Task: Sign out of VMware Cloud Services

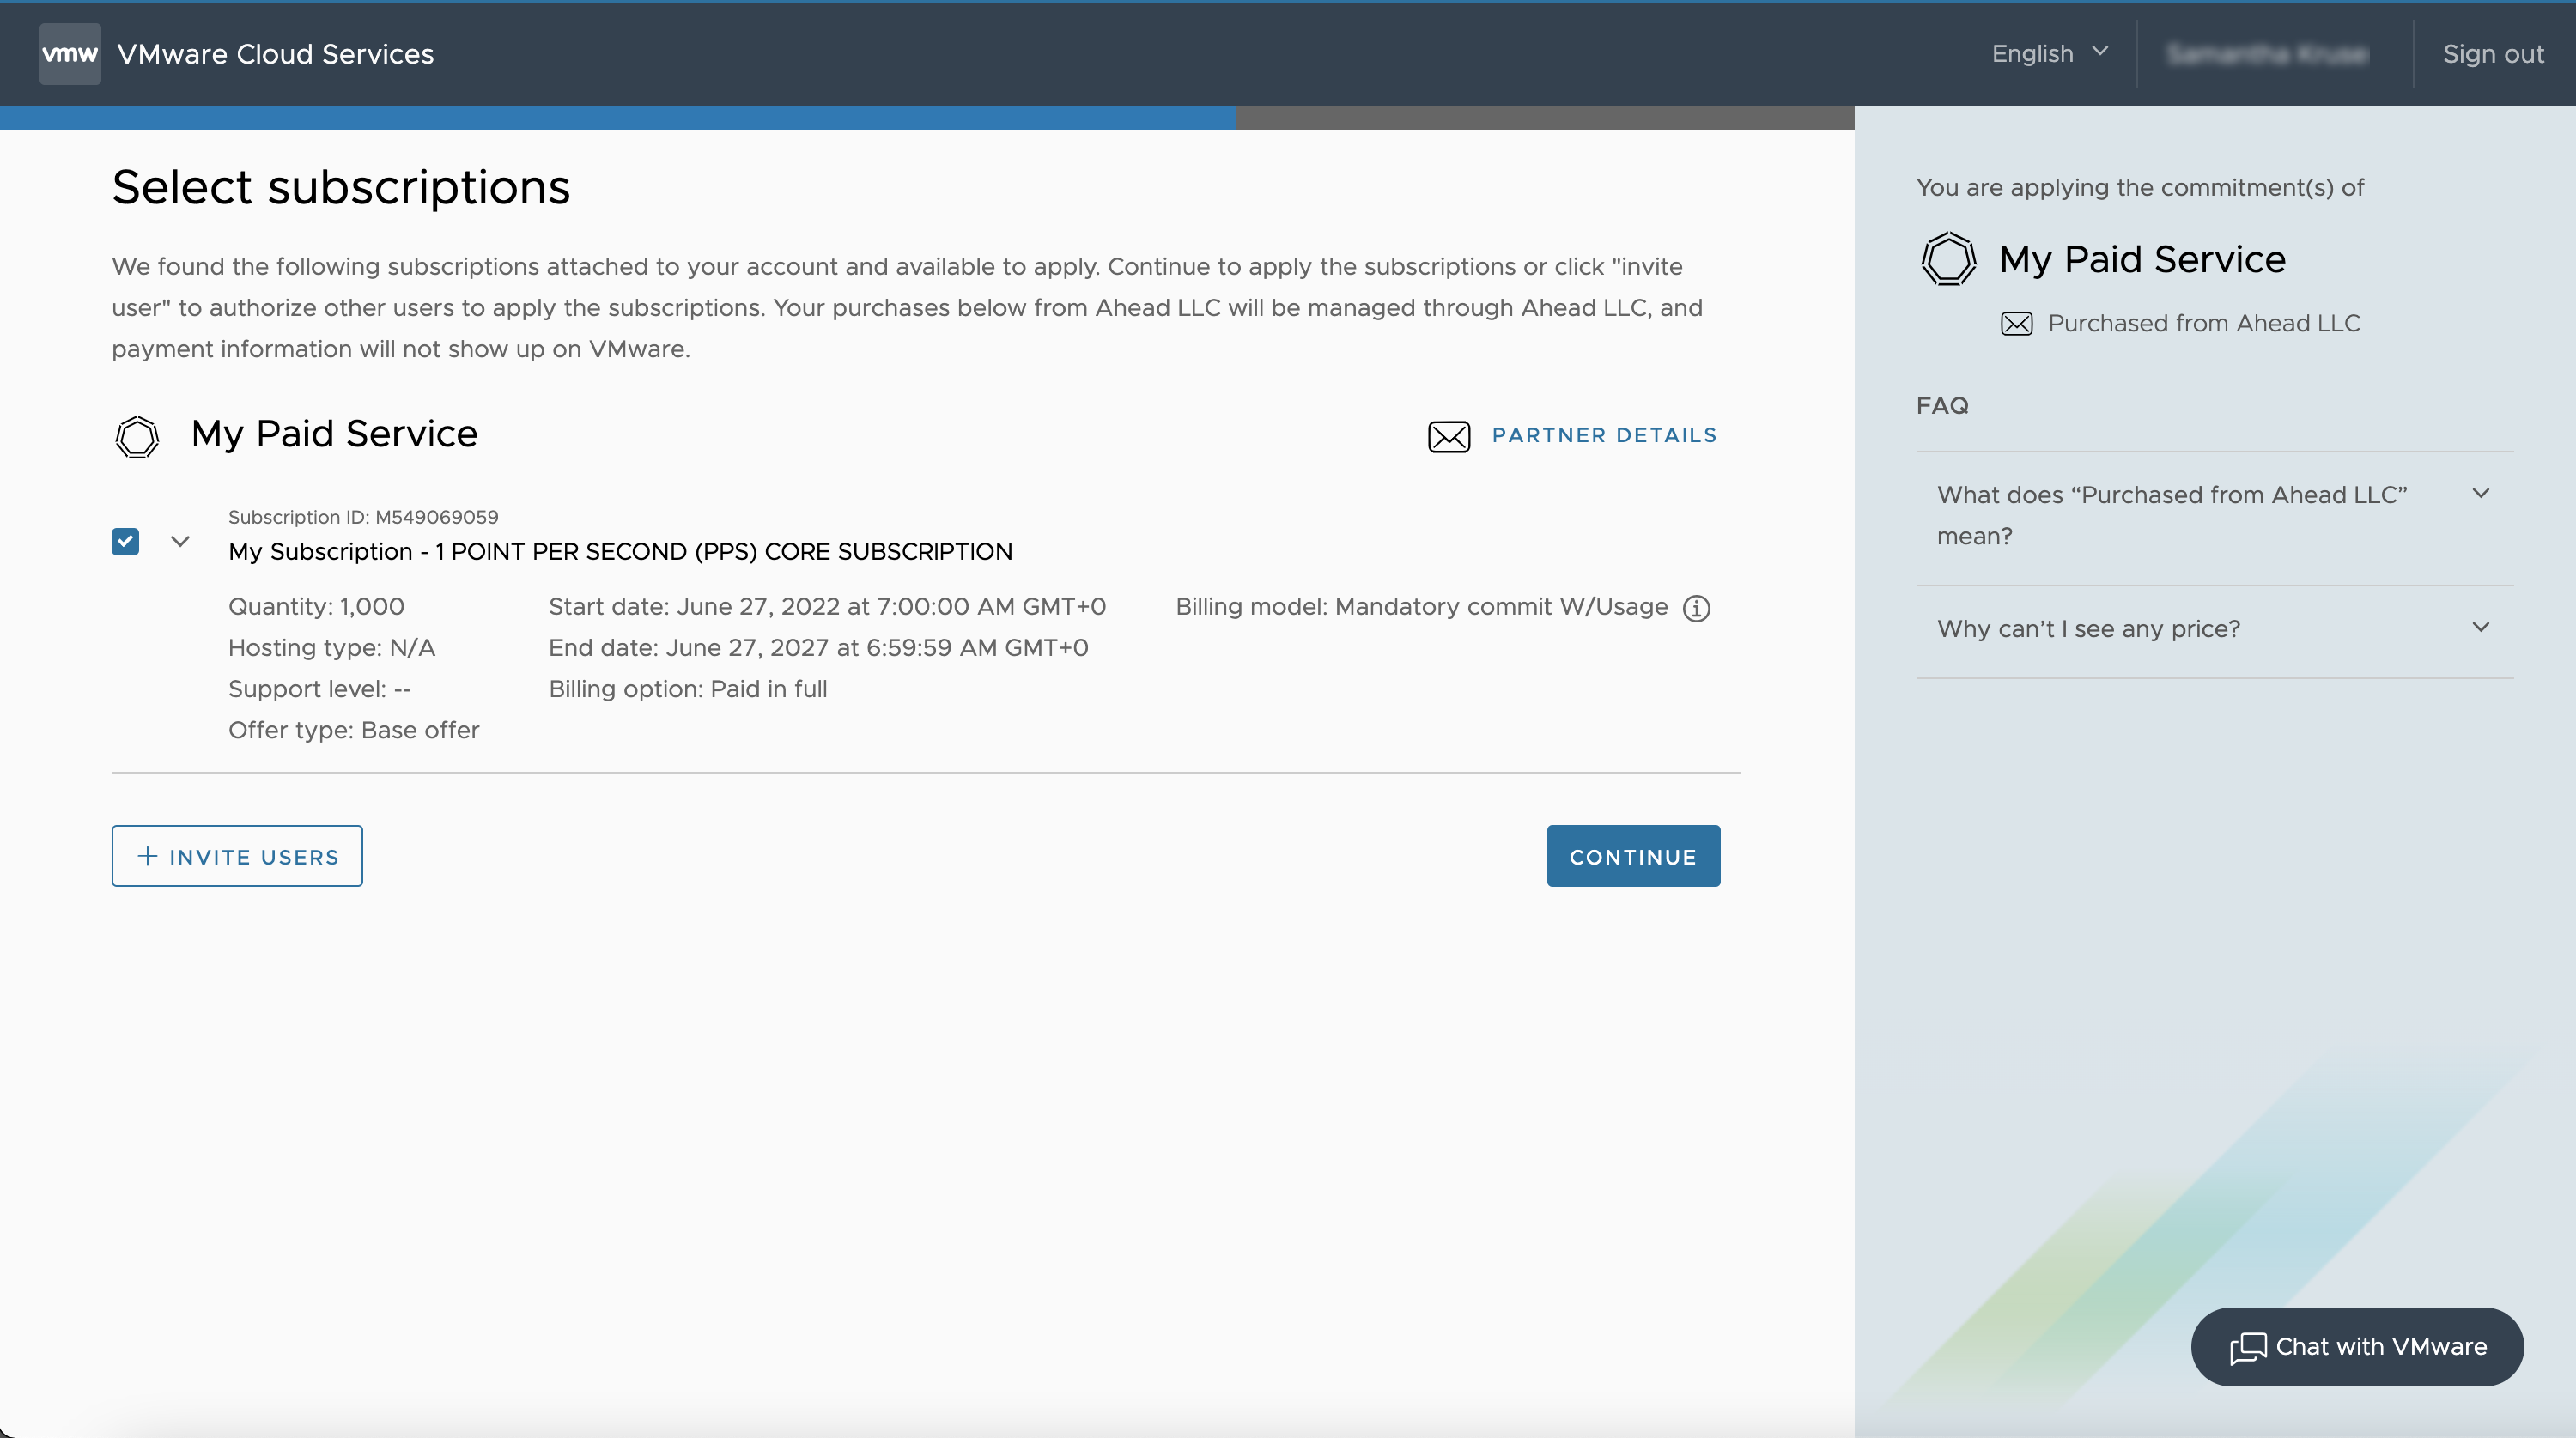Action: point(2493,54)
